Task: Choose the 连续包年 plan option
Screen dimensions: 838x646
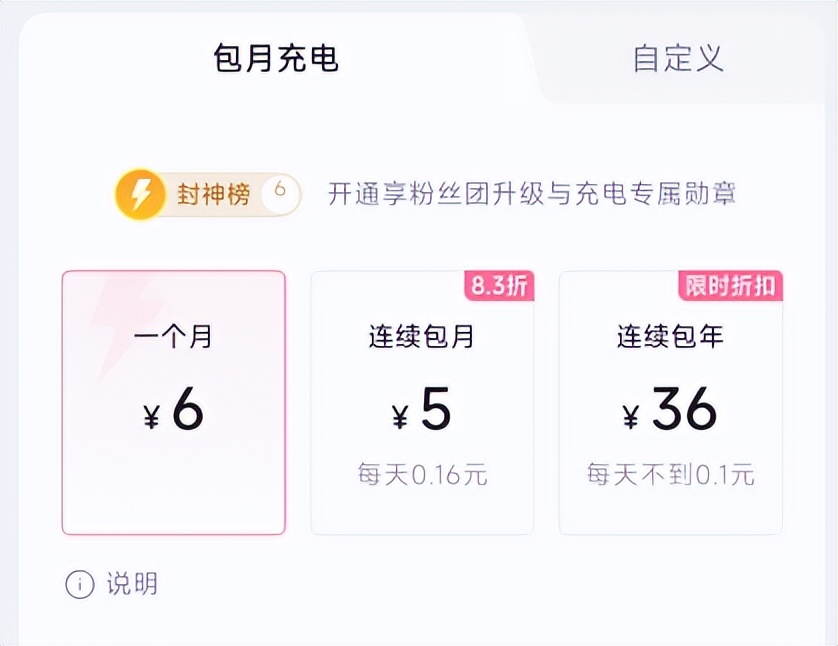Action: point(670,402)
